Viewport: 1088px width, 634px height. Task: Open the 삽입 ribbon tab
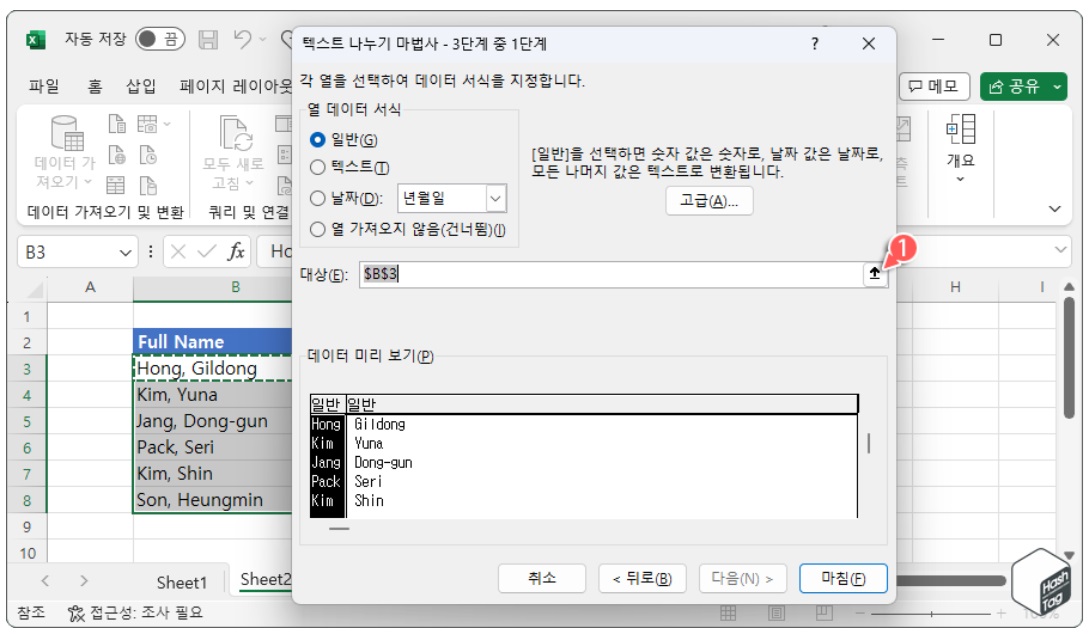tap(141, 86)
